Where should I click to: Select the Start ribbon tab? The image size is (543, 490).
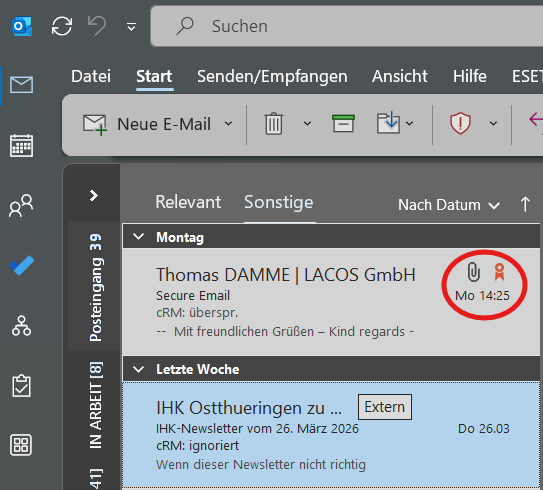point(154,76)
